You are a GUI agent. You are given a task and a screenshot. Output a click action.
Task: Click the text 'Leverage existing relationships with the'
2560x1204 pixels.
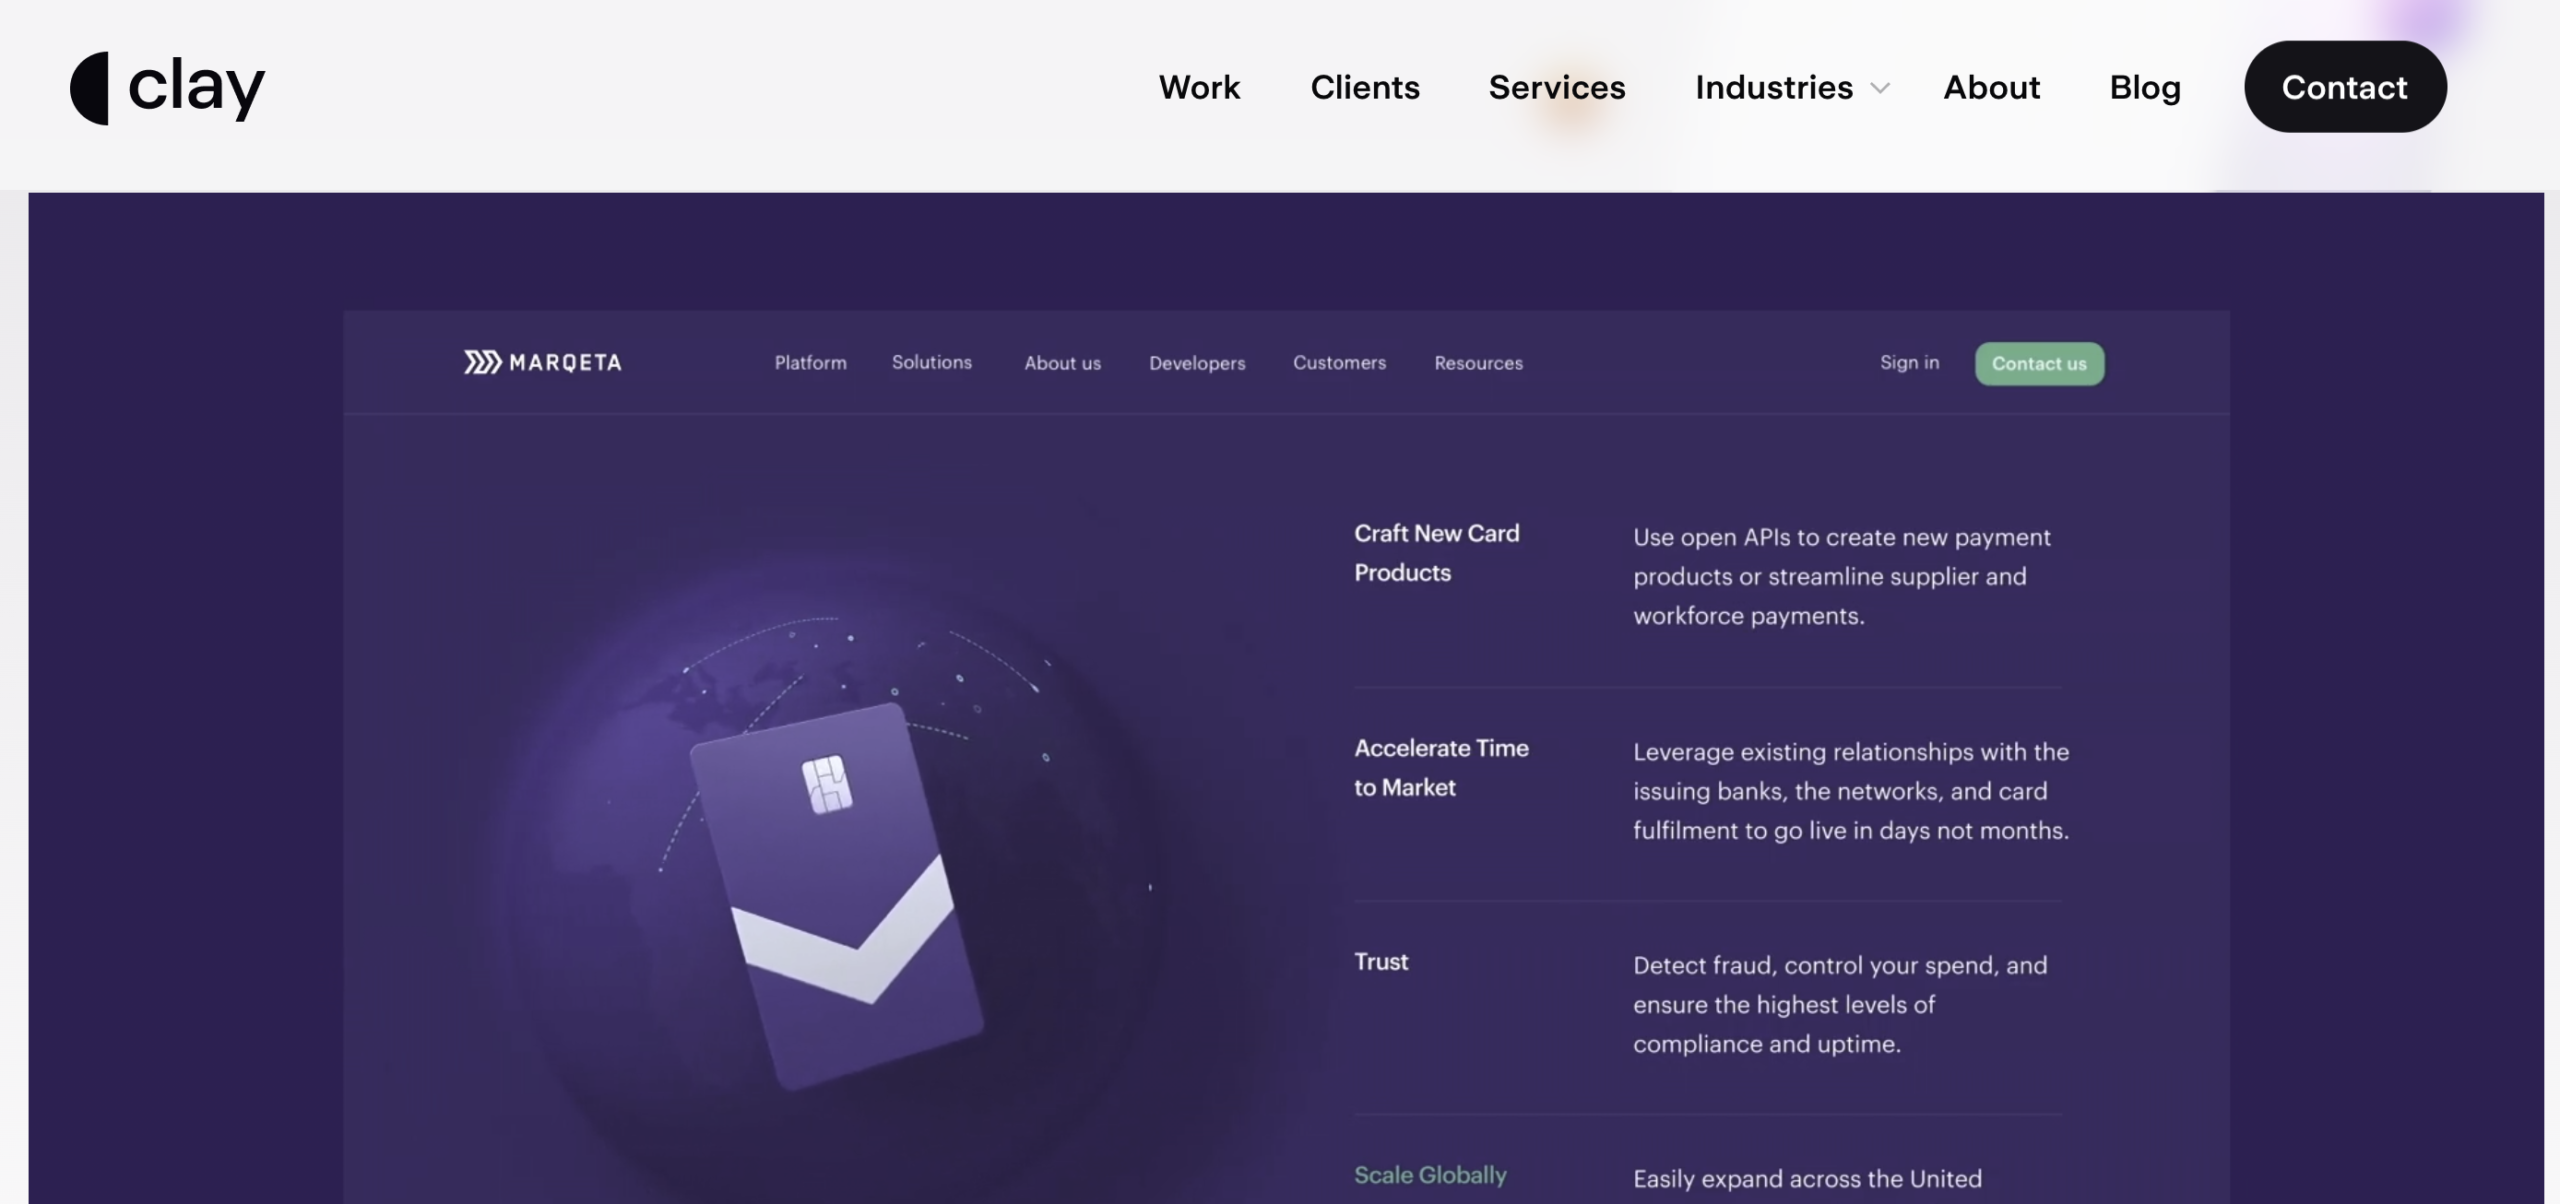[x=1851, y=752]
